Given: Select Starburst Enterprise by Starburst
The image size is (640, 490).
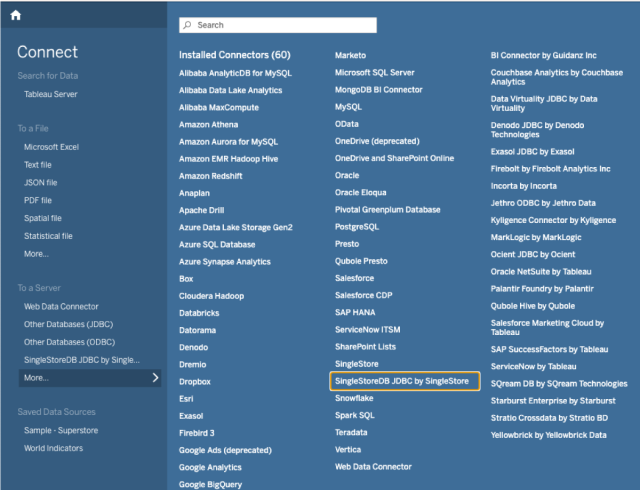Looking at the screenshot, I should 553,401.
